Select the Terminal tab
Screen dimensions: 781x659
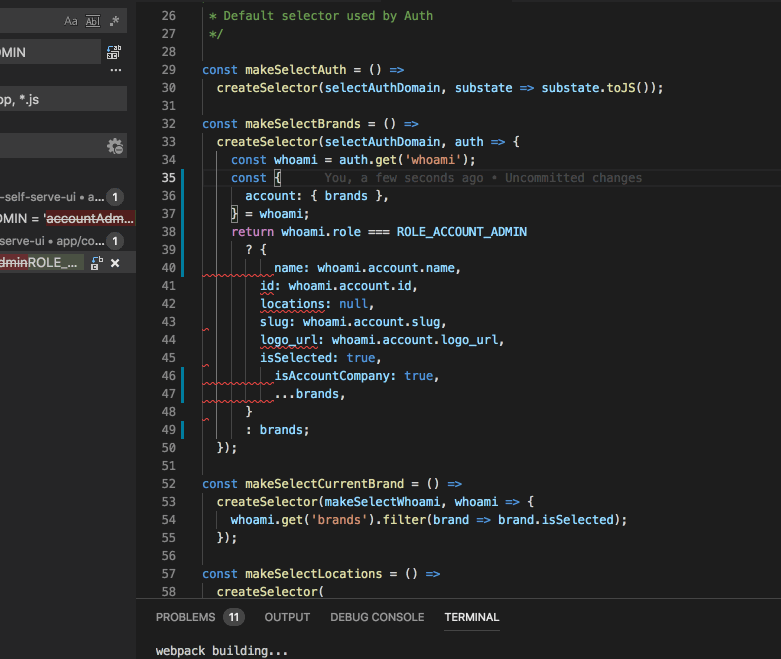click(x=471, y=617)
